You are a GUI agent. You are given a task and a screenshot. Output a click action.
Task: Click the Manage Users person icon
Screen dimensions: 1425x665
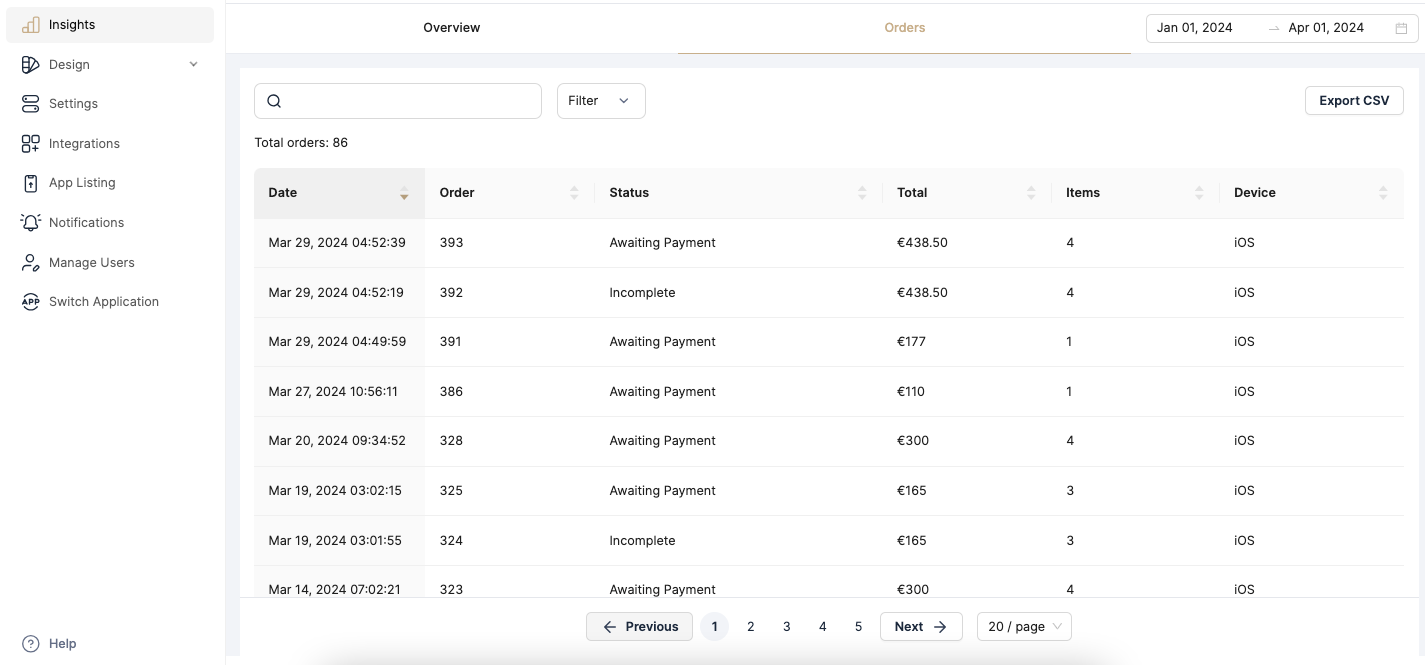(31, 263)
